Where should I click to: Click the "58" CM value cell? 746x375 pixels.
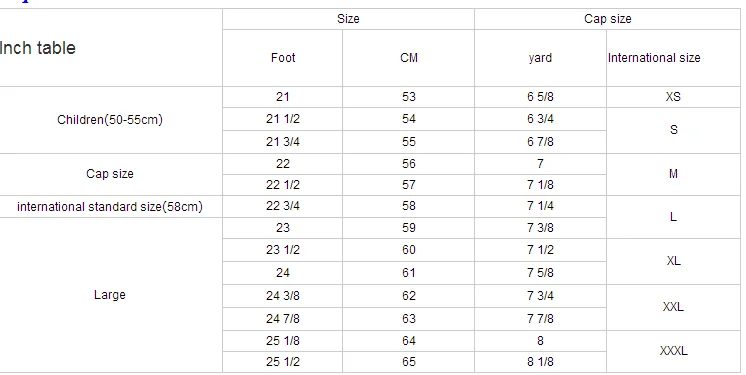click(x=409, y=206)
